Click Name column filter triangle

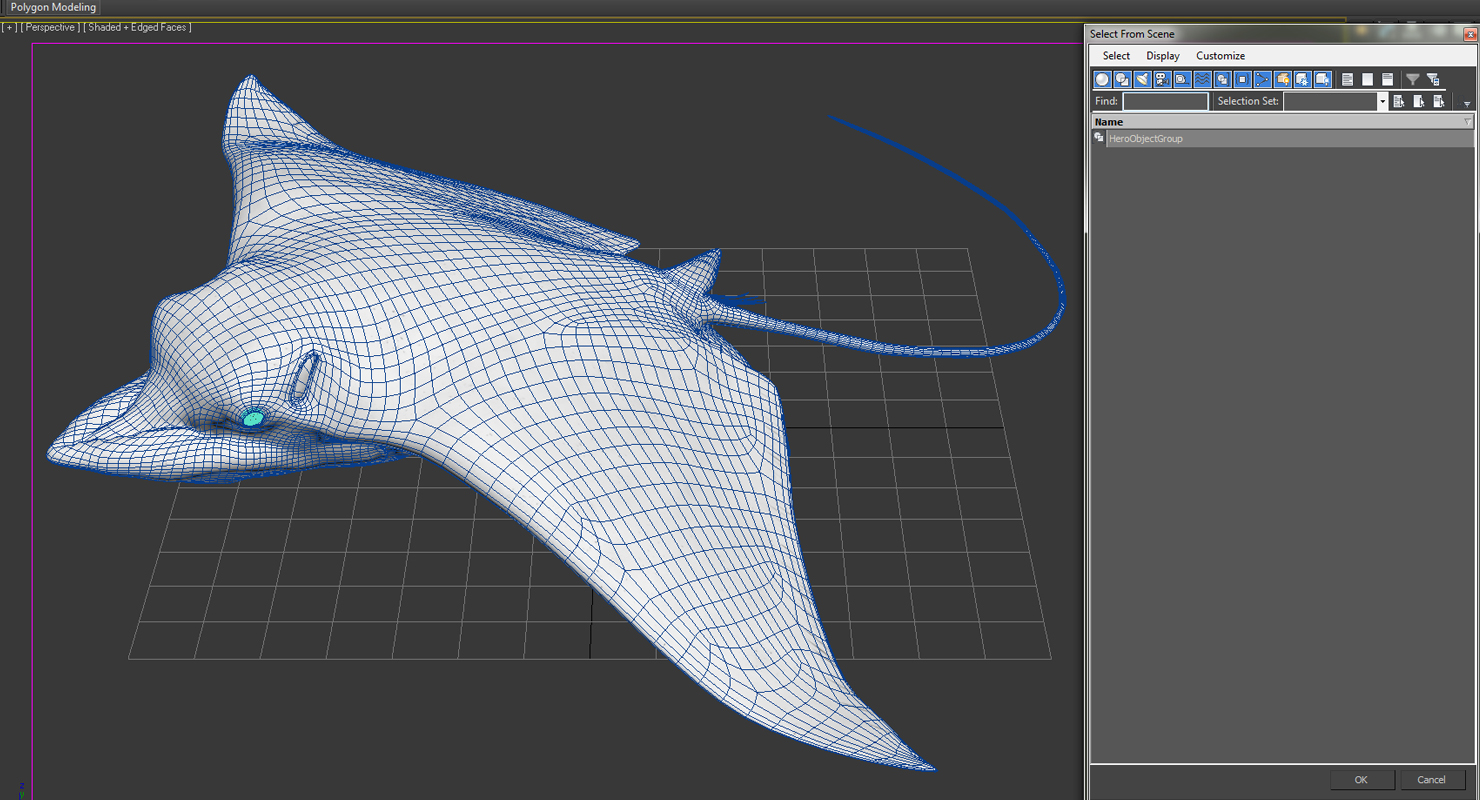[x=1467, y=122]
